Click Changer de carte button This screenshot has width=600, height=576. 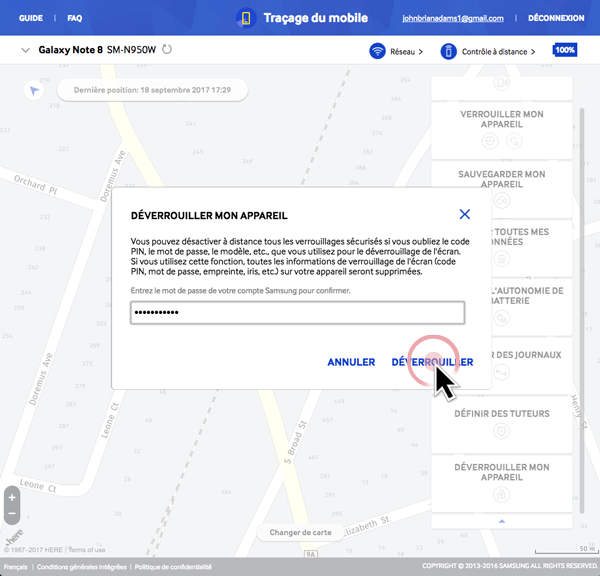pos(300,532)
